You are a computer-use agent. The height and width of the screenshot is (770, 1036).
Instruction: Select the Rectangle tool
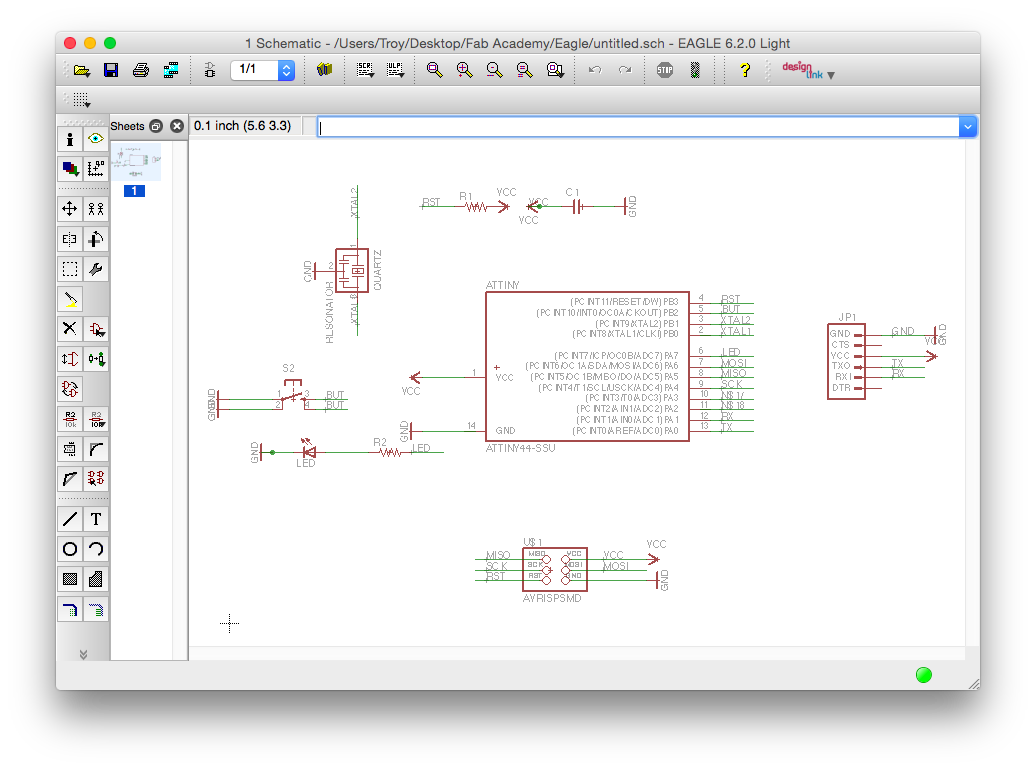tap(70, 579)
